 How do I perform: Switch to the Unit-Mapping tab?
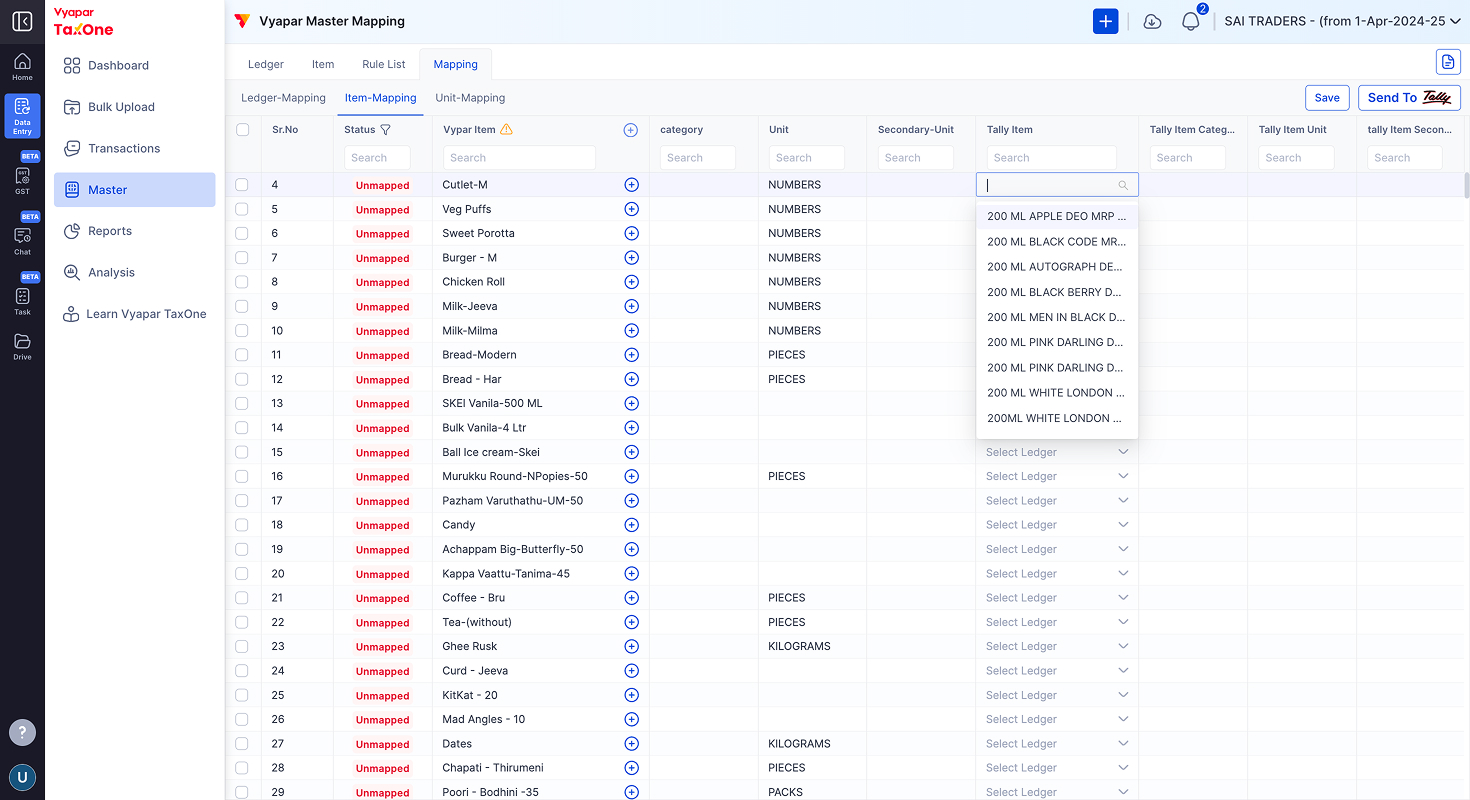click(x=470, y=98)
